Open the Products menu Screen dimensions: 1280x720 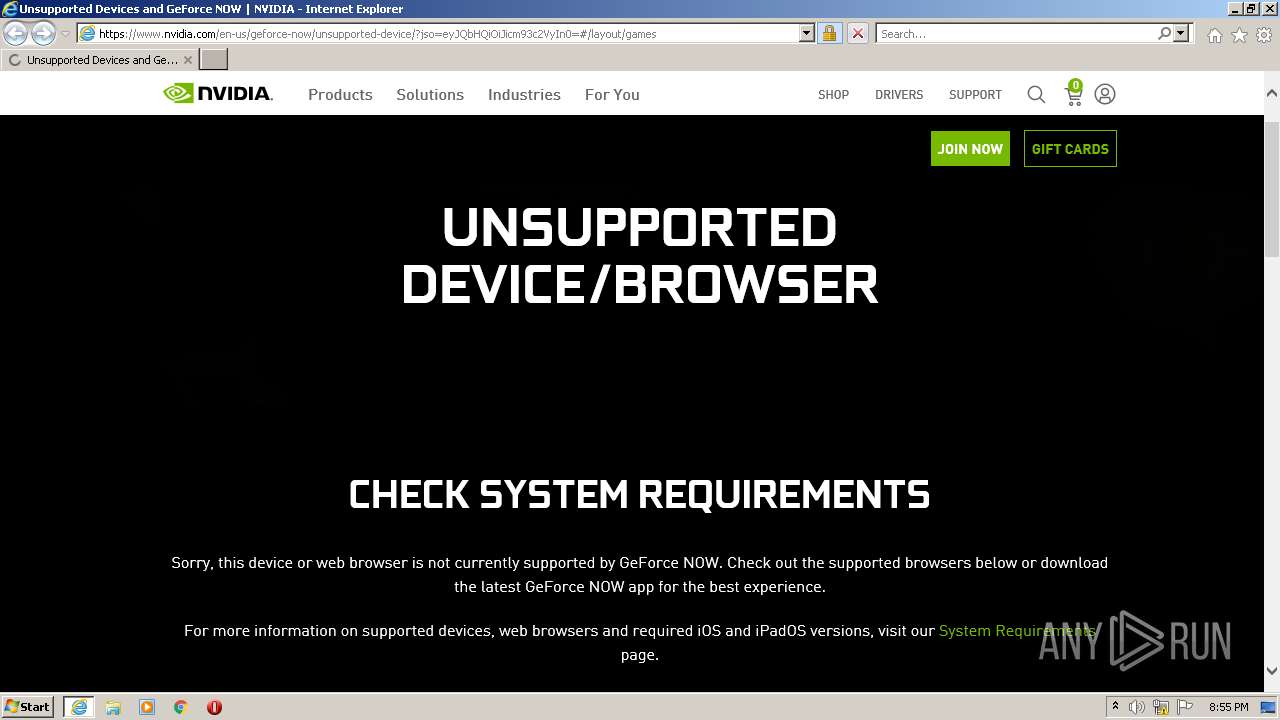340,94
